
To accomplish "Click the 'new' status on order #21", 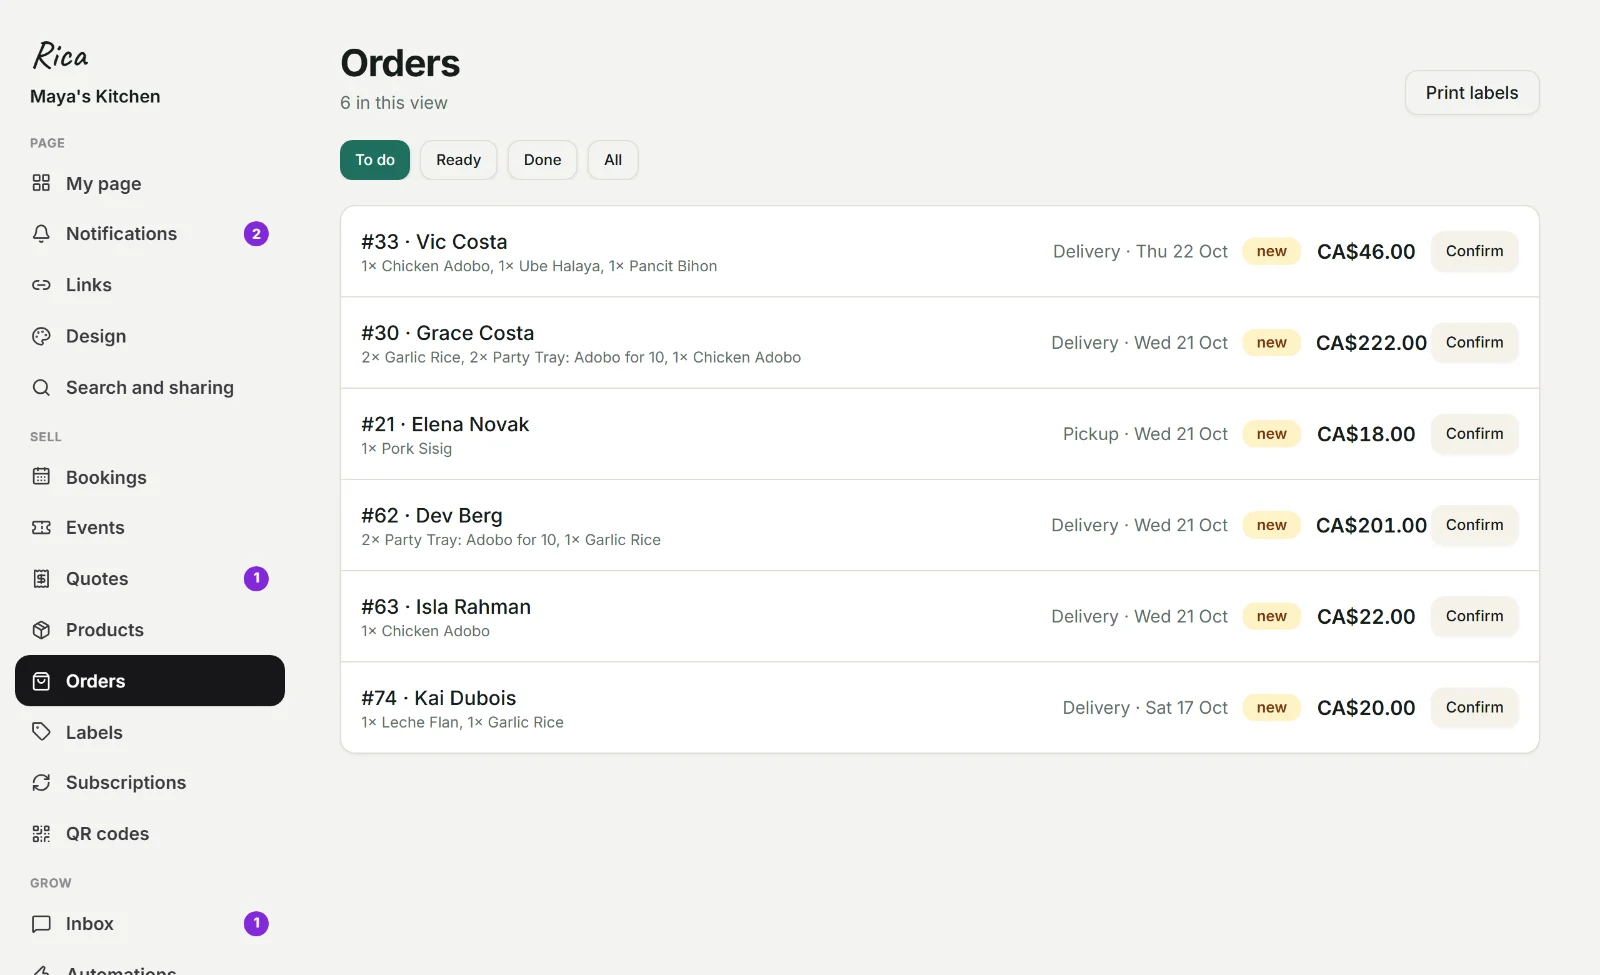I will point(1271,434).
